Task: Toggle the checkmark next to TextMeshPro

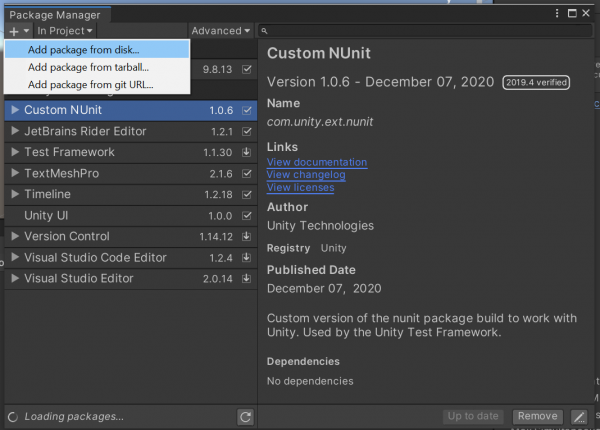Action: pos(246,173)
